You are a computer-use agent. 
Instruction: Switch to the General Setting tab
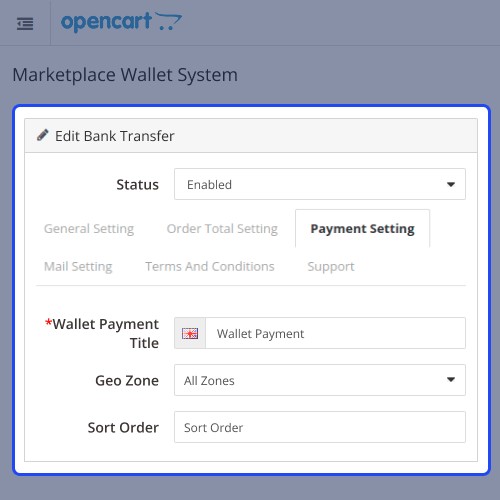[89, 229]
